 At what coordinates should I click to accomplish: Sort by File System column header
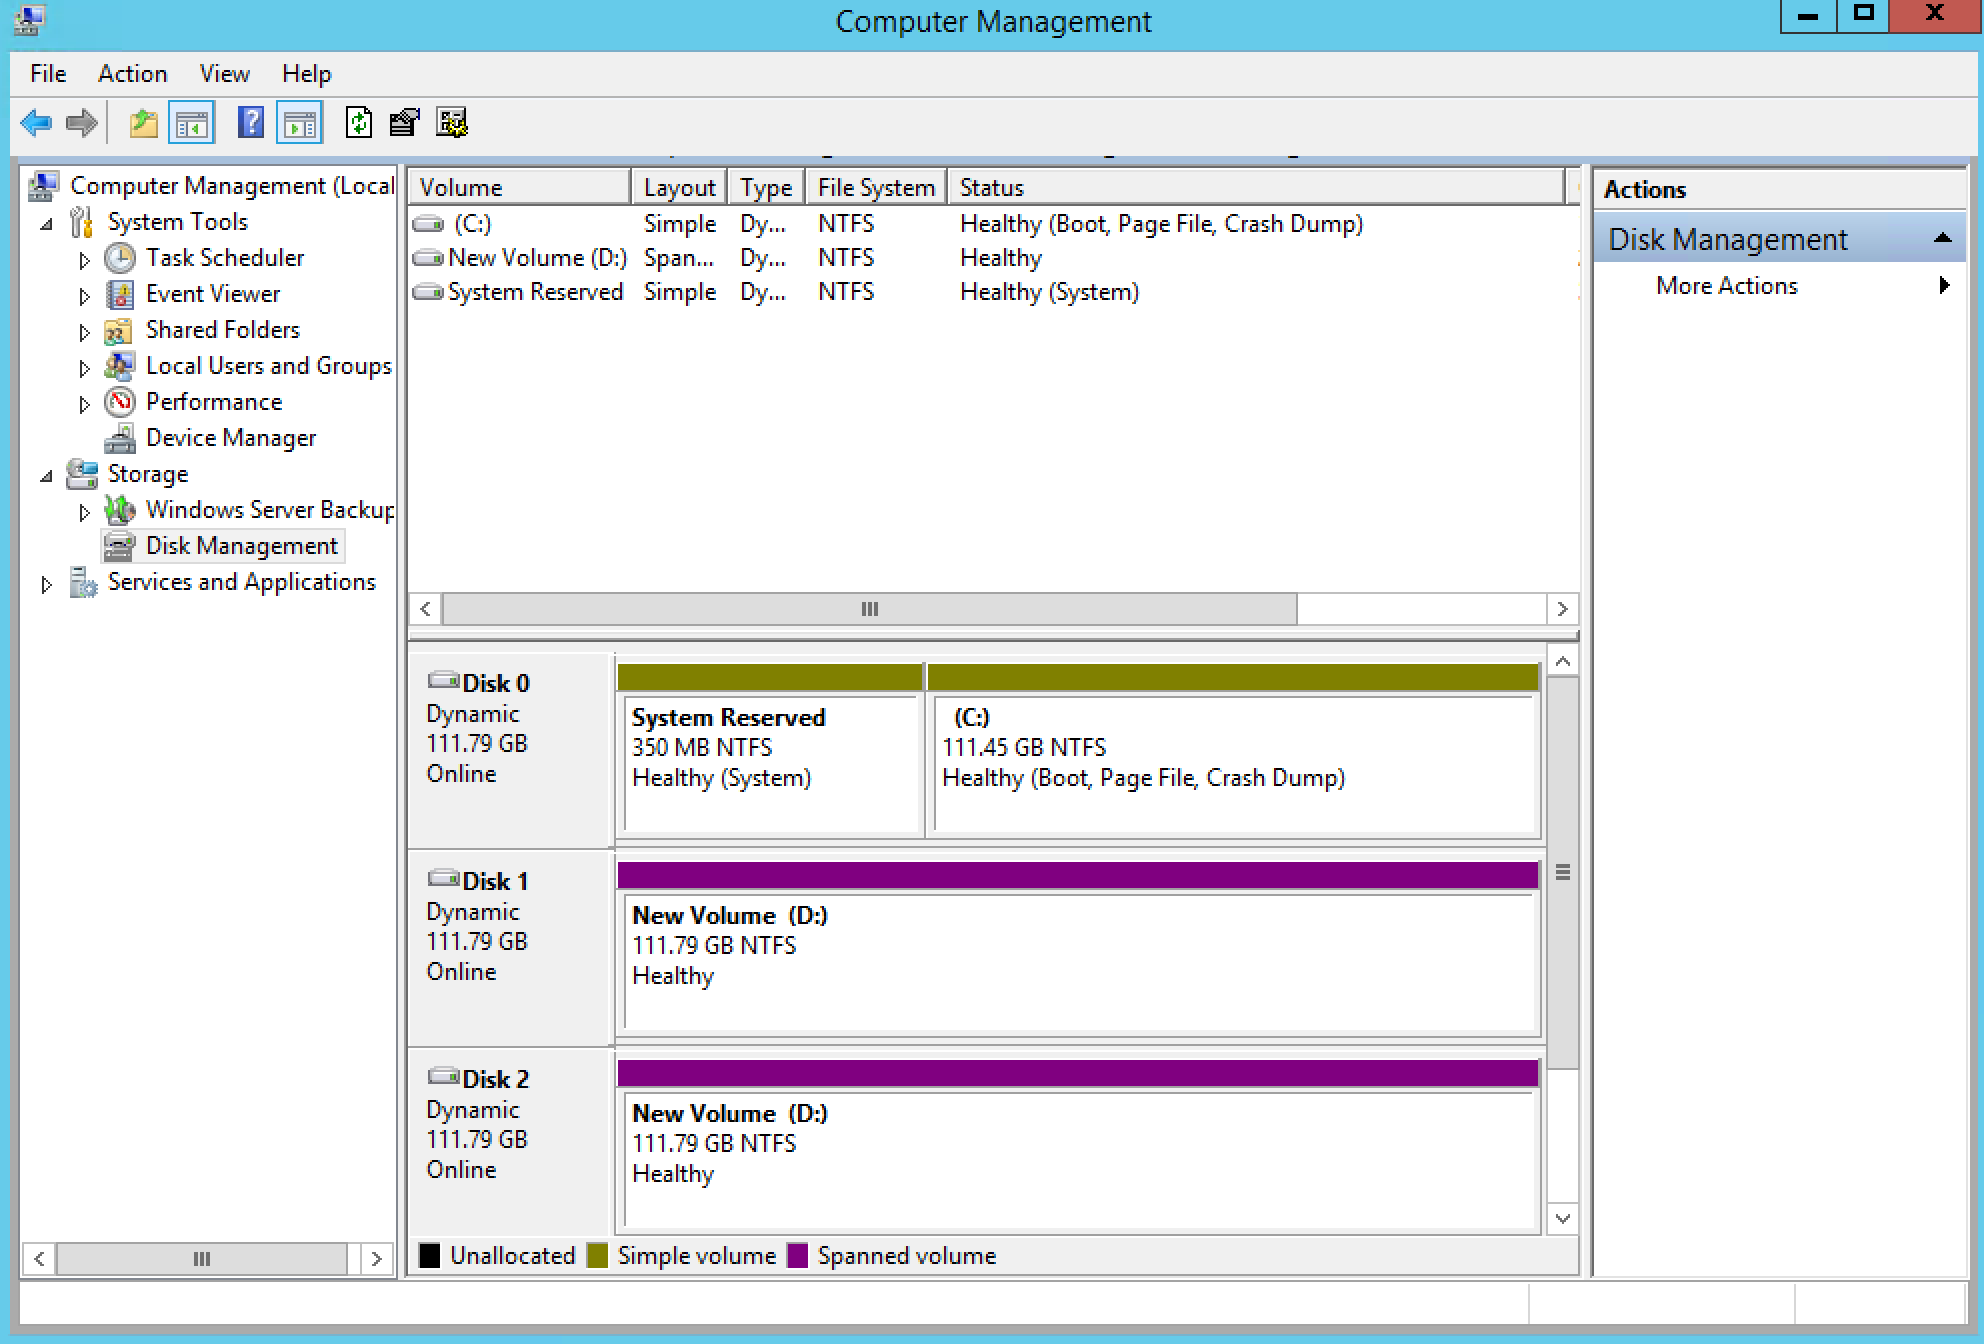pyautogui.click(x=876, y=187)
